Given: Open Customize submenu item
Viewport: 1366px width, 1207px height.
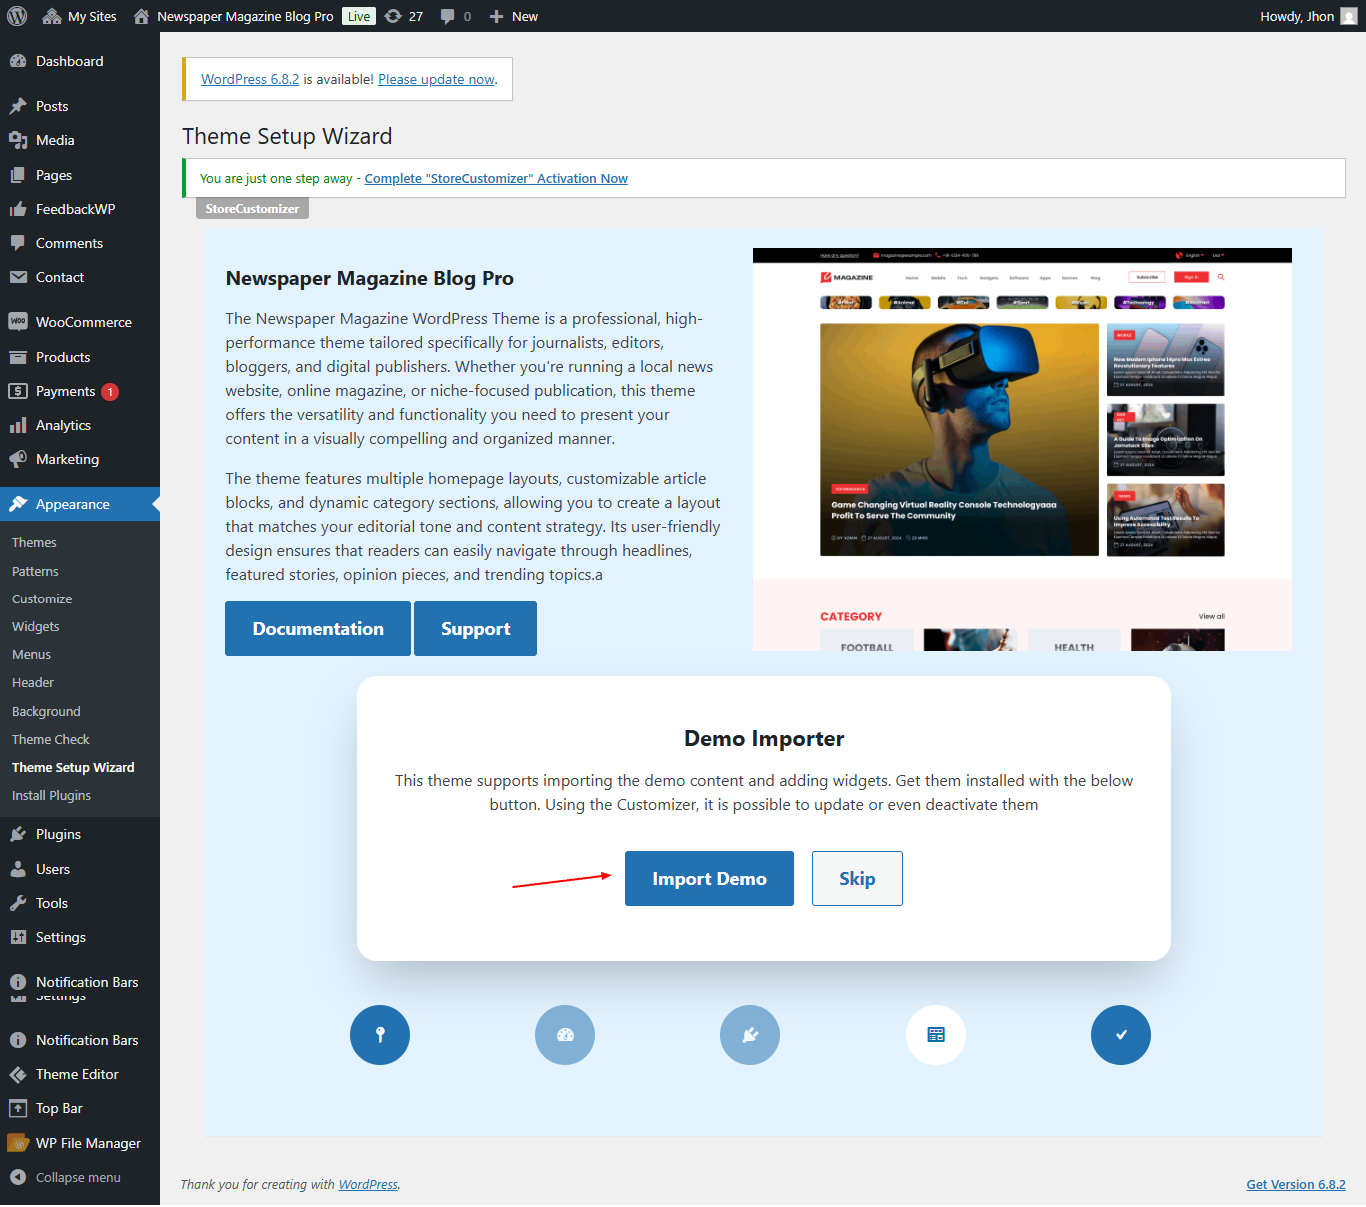Looking at the screenshot, I should pos(42,599).
